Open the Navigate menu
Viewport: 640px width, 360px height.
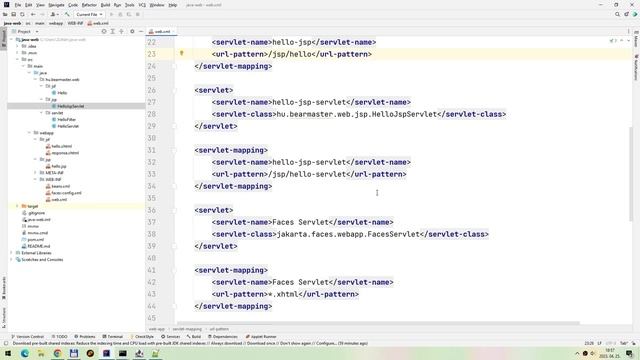56,5
